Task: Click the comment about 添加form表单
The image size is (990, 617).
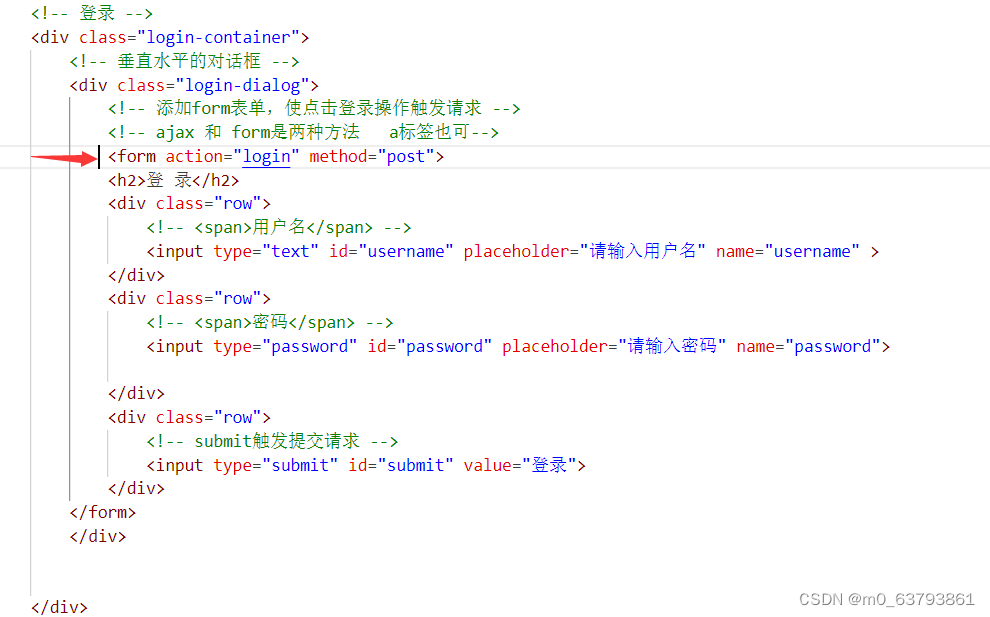Action: click(314, 109)
